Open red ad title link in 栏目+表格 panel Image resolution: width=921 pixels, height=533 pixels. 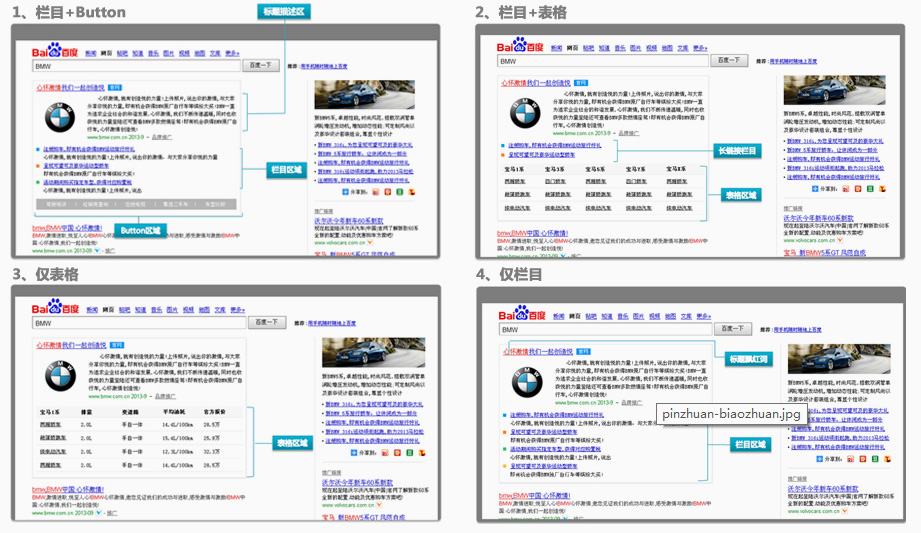(536, 83)
